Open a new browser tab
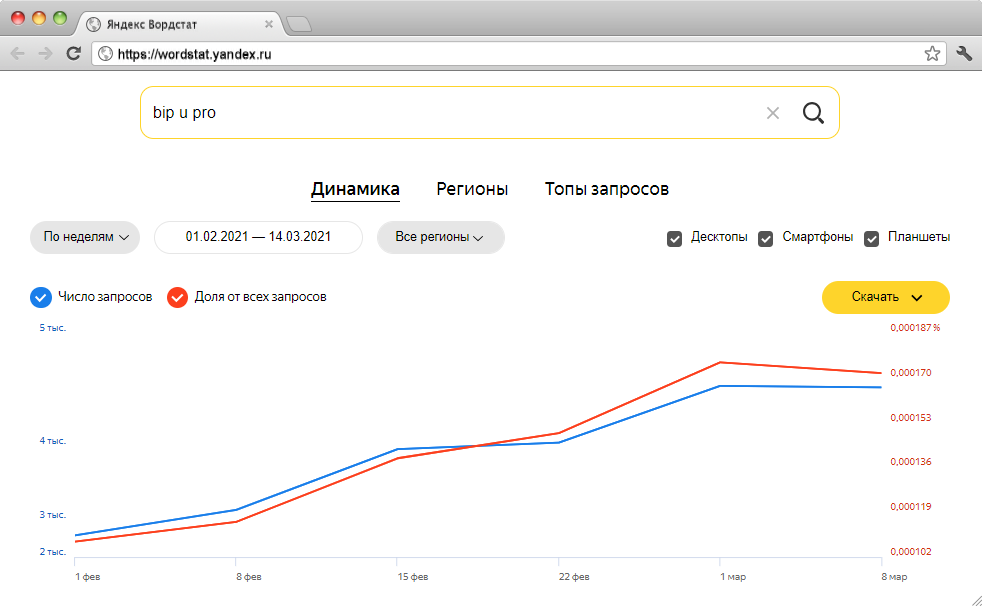 [299, 23]
